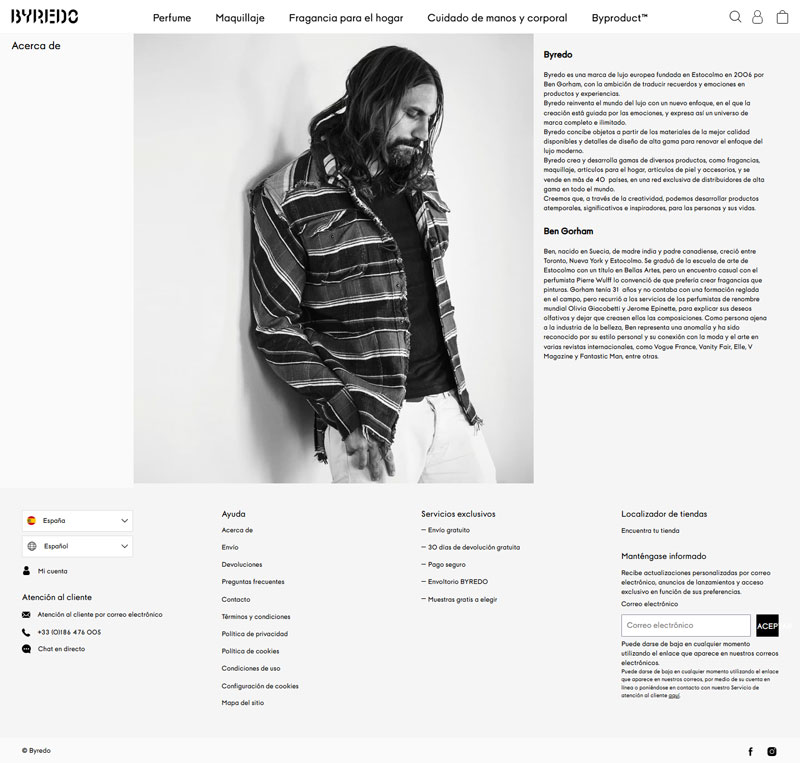800x763 pixels.
Task: Click Manténgase informado heading
Action: click(x=664, y=556)
